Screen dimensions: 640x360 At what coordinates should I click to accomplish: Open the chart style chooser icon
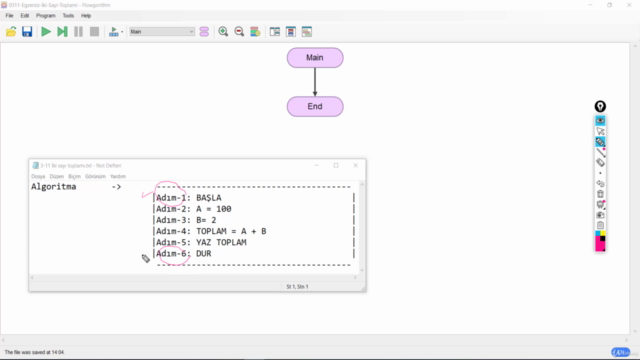[255, 32]
